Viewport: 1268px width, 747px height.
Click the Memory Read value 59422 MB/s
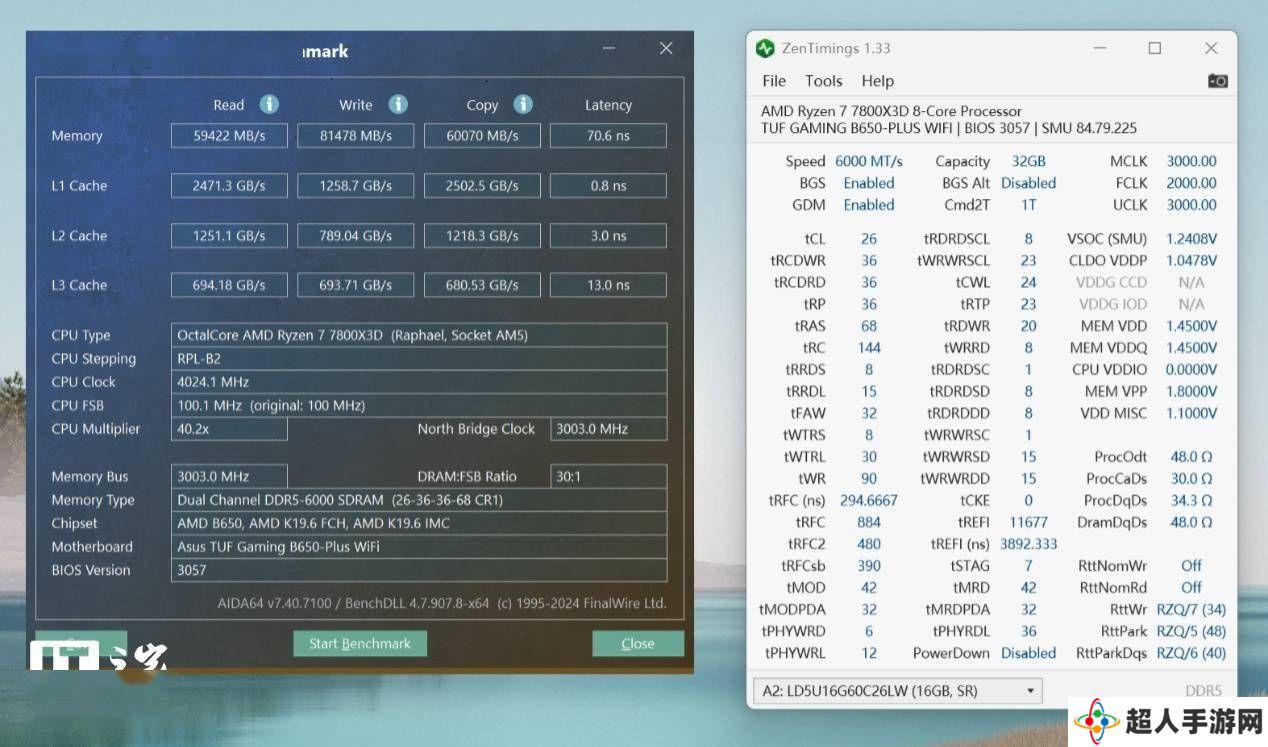[229, 136]
